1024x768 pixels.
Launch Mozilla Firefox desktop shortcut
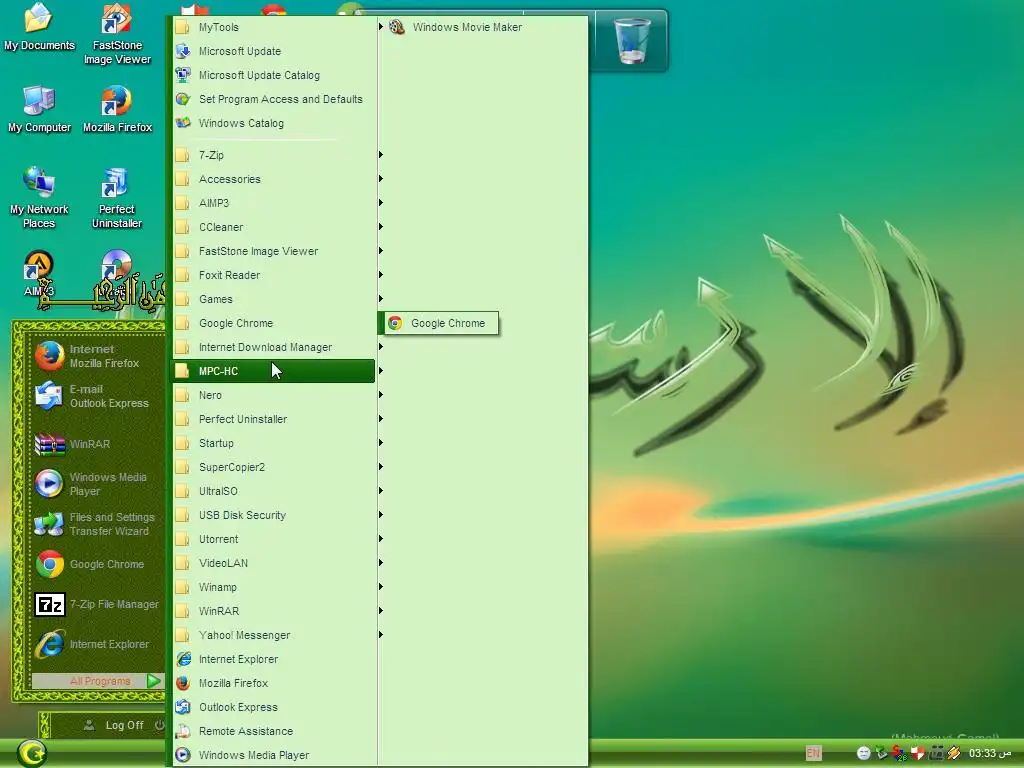coord(117,109)
